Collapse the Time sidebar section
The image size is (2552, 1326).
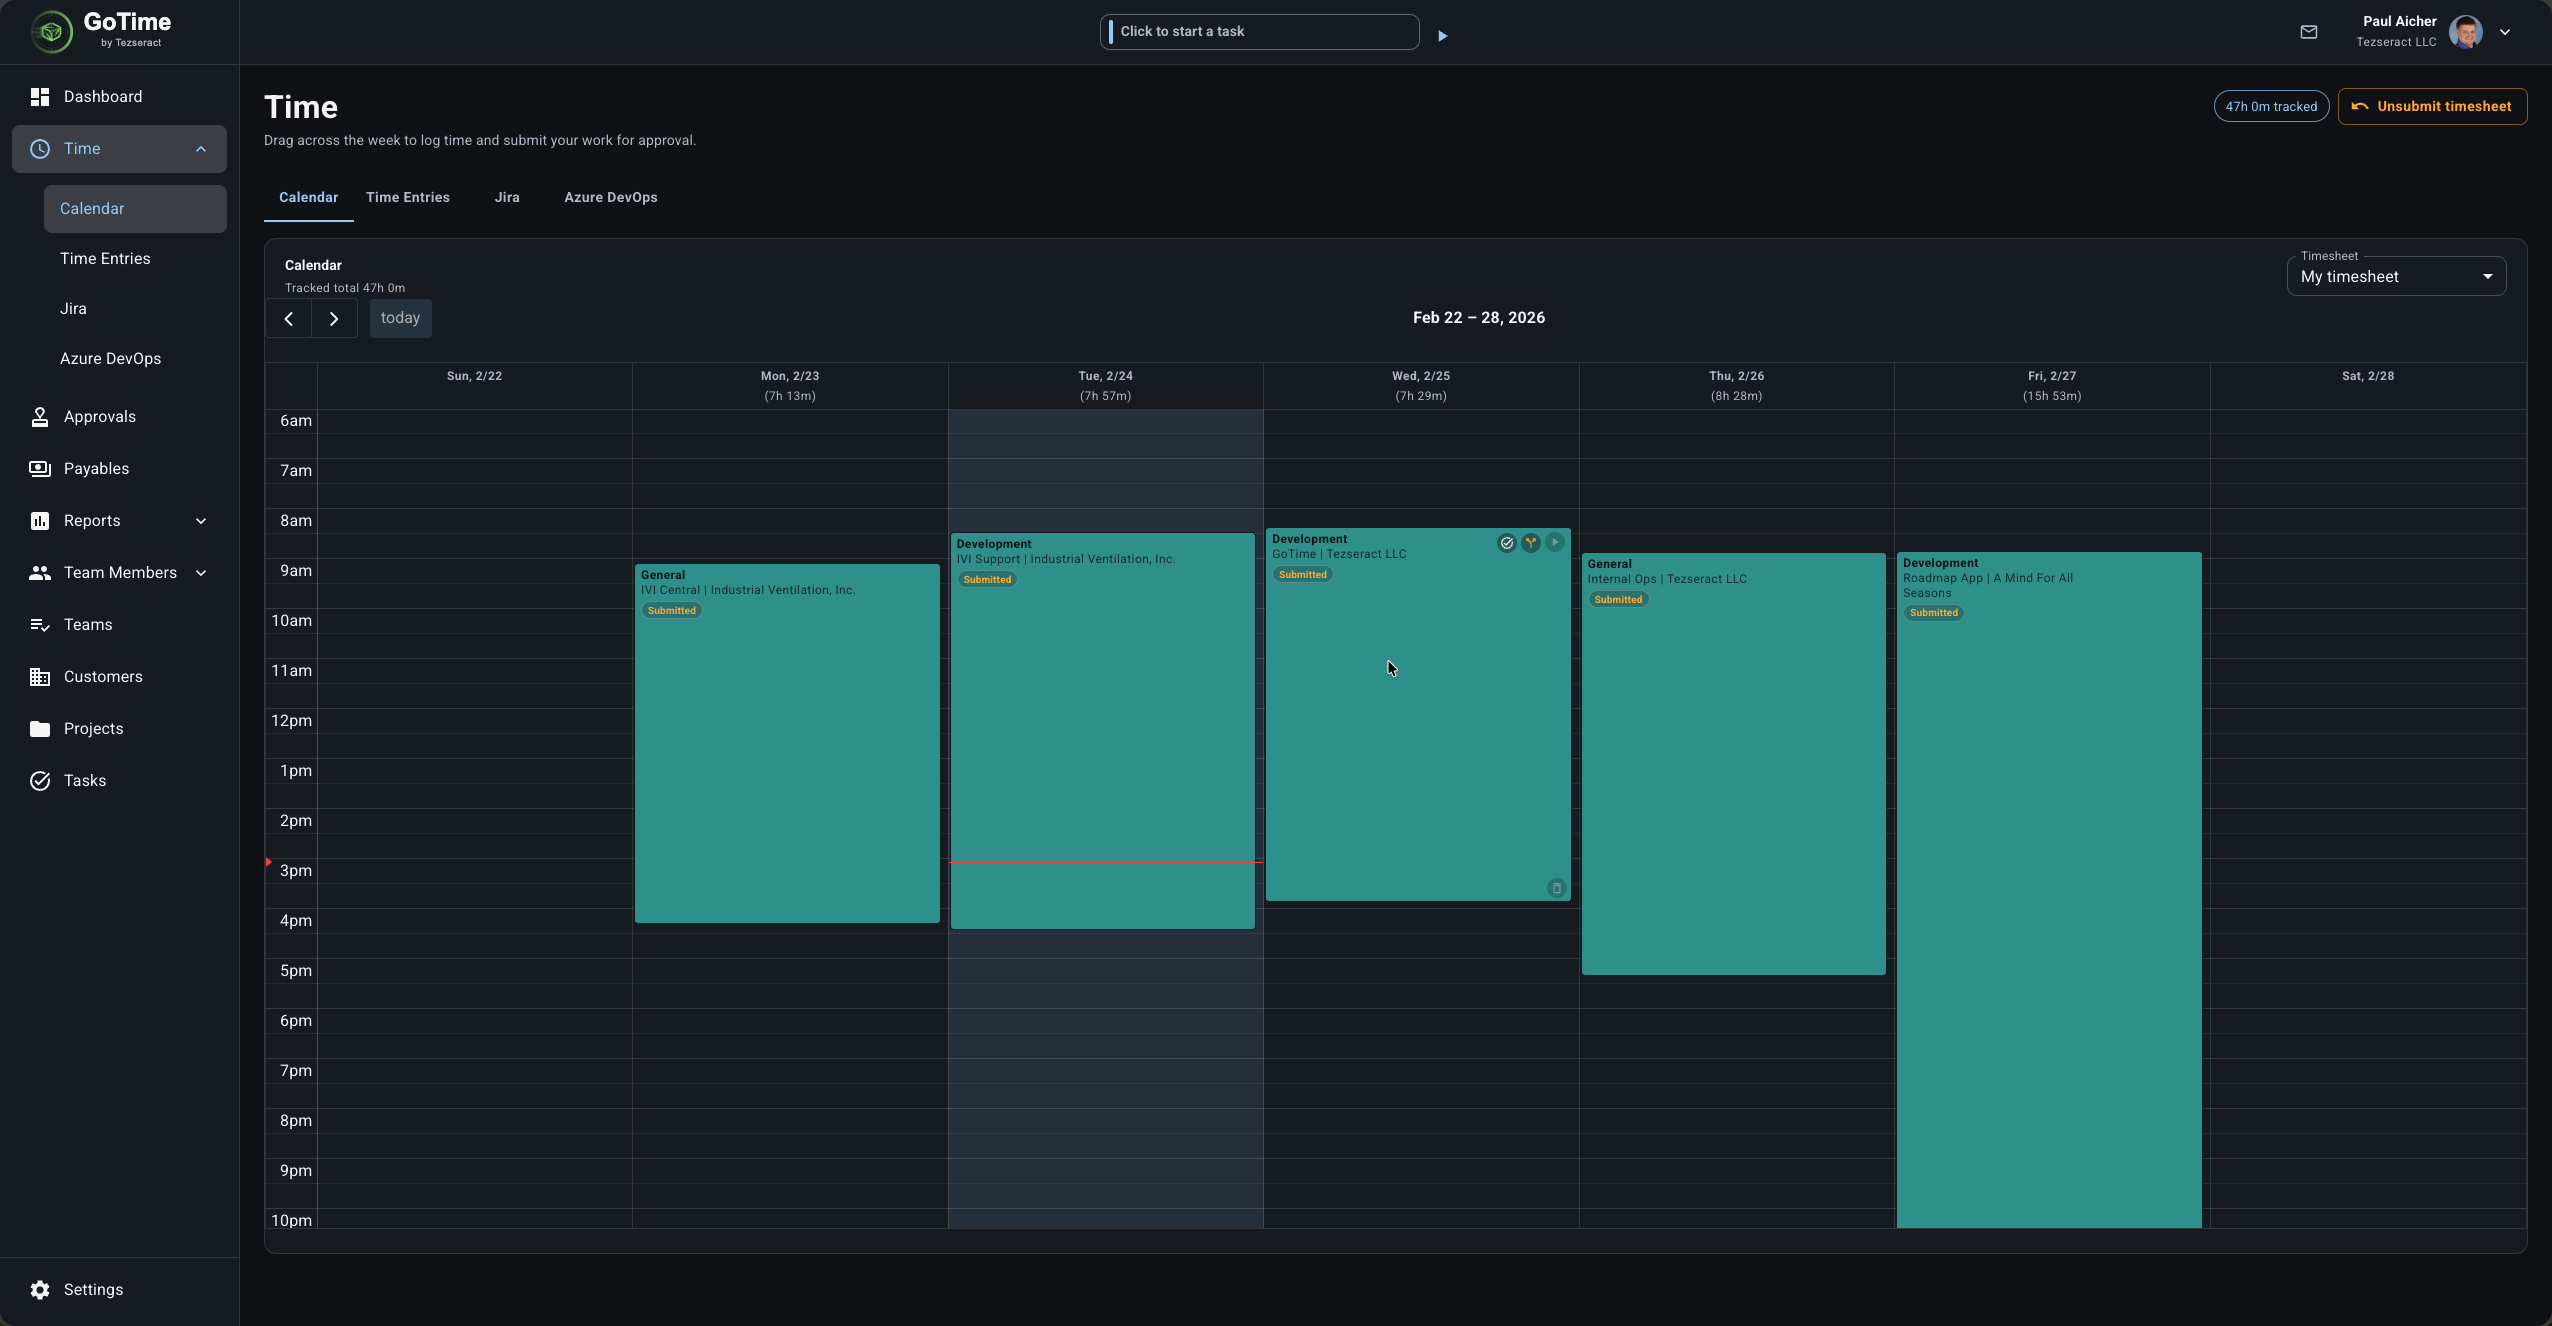click(201, 149)
